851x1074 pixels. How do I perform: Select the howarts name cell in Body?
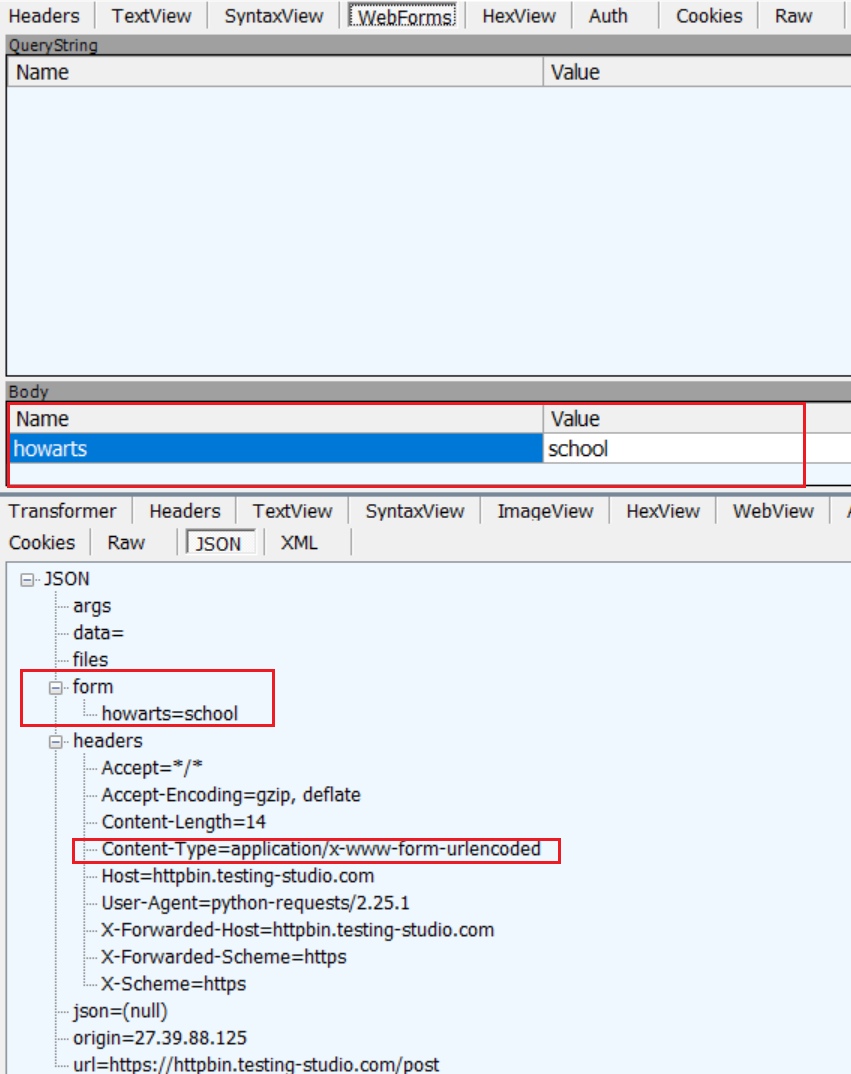(50, 449)
